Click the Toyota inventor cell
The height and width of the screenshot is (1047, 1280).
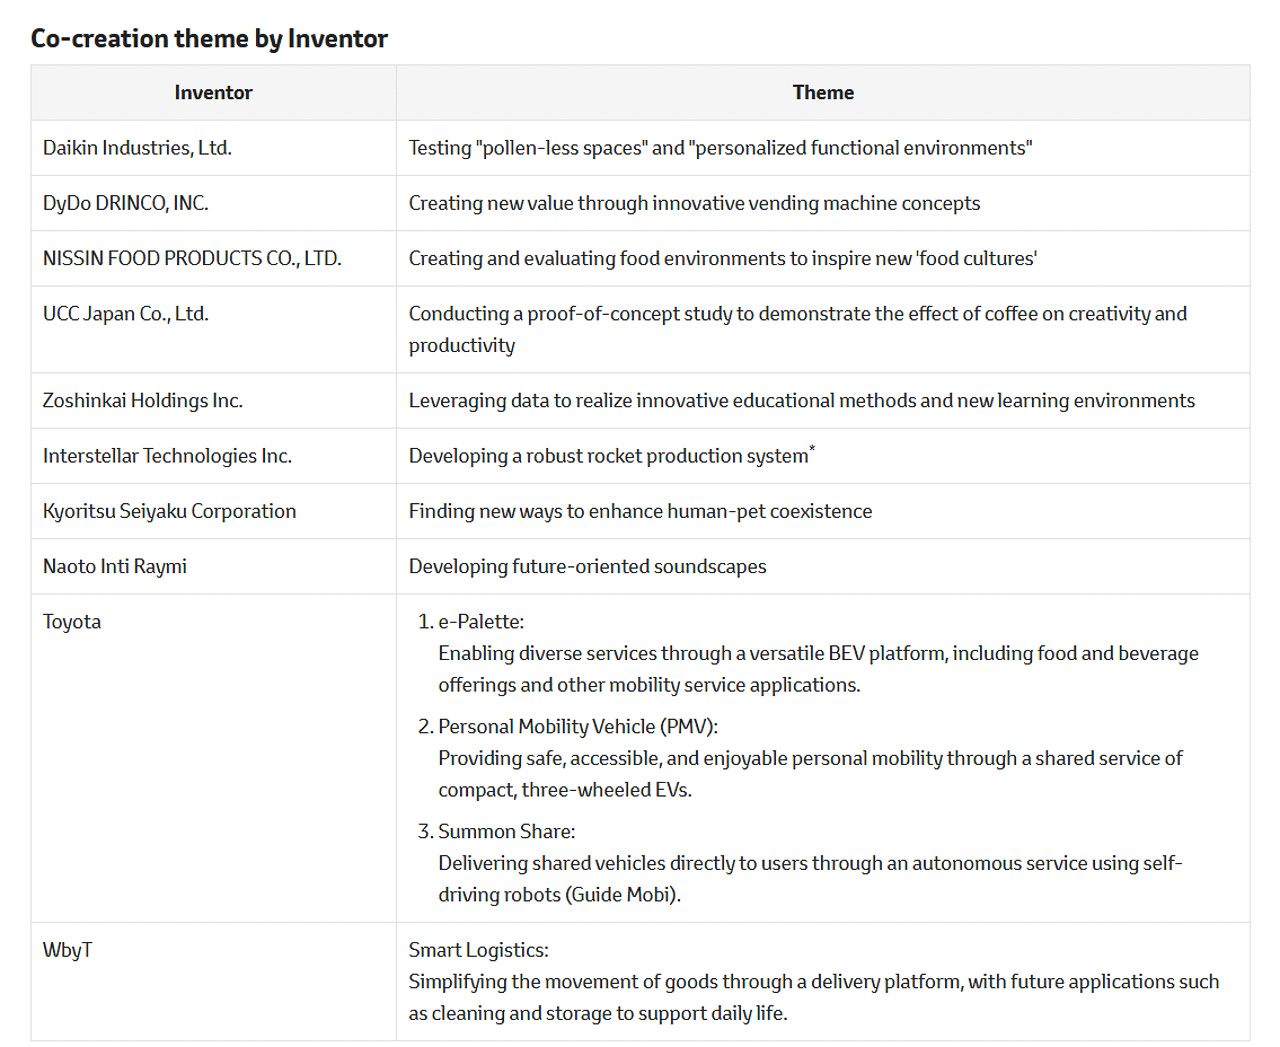[x=72, y=622]
